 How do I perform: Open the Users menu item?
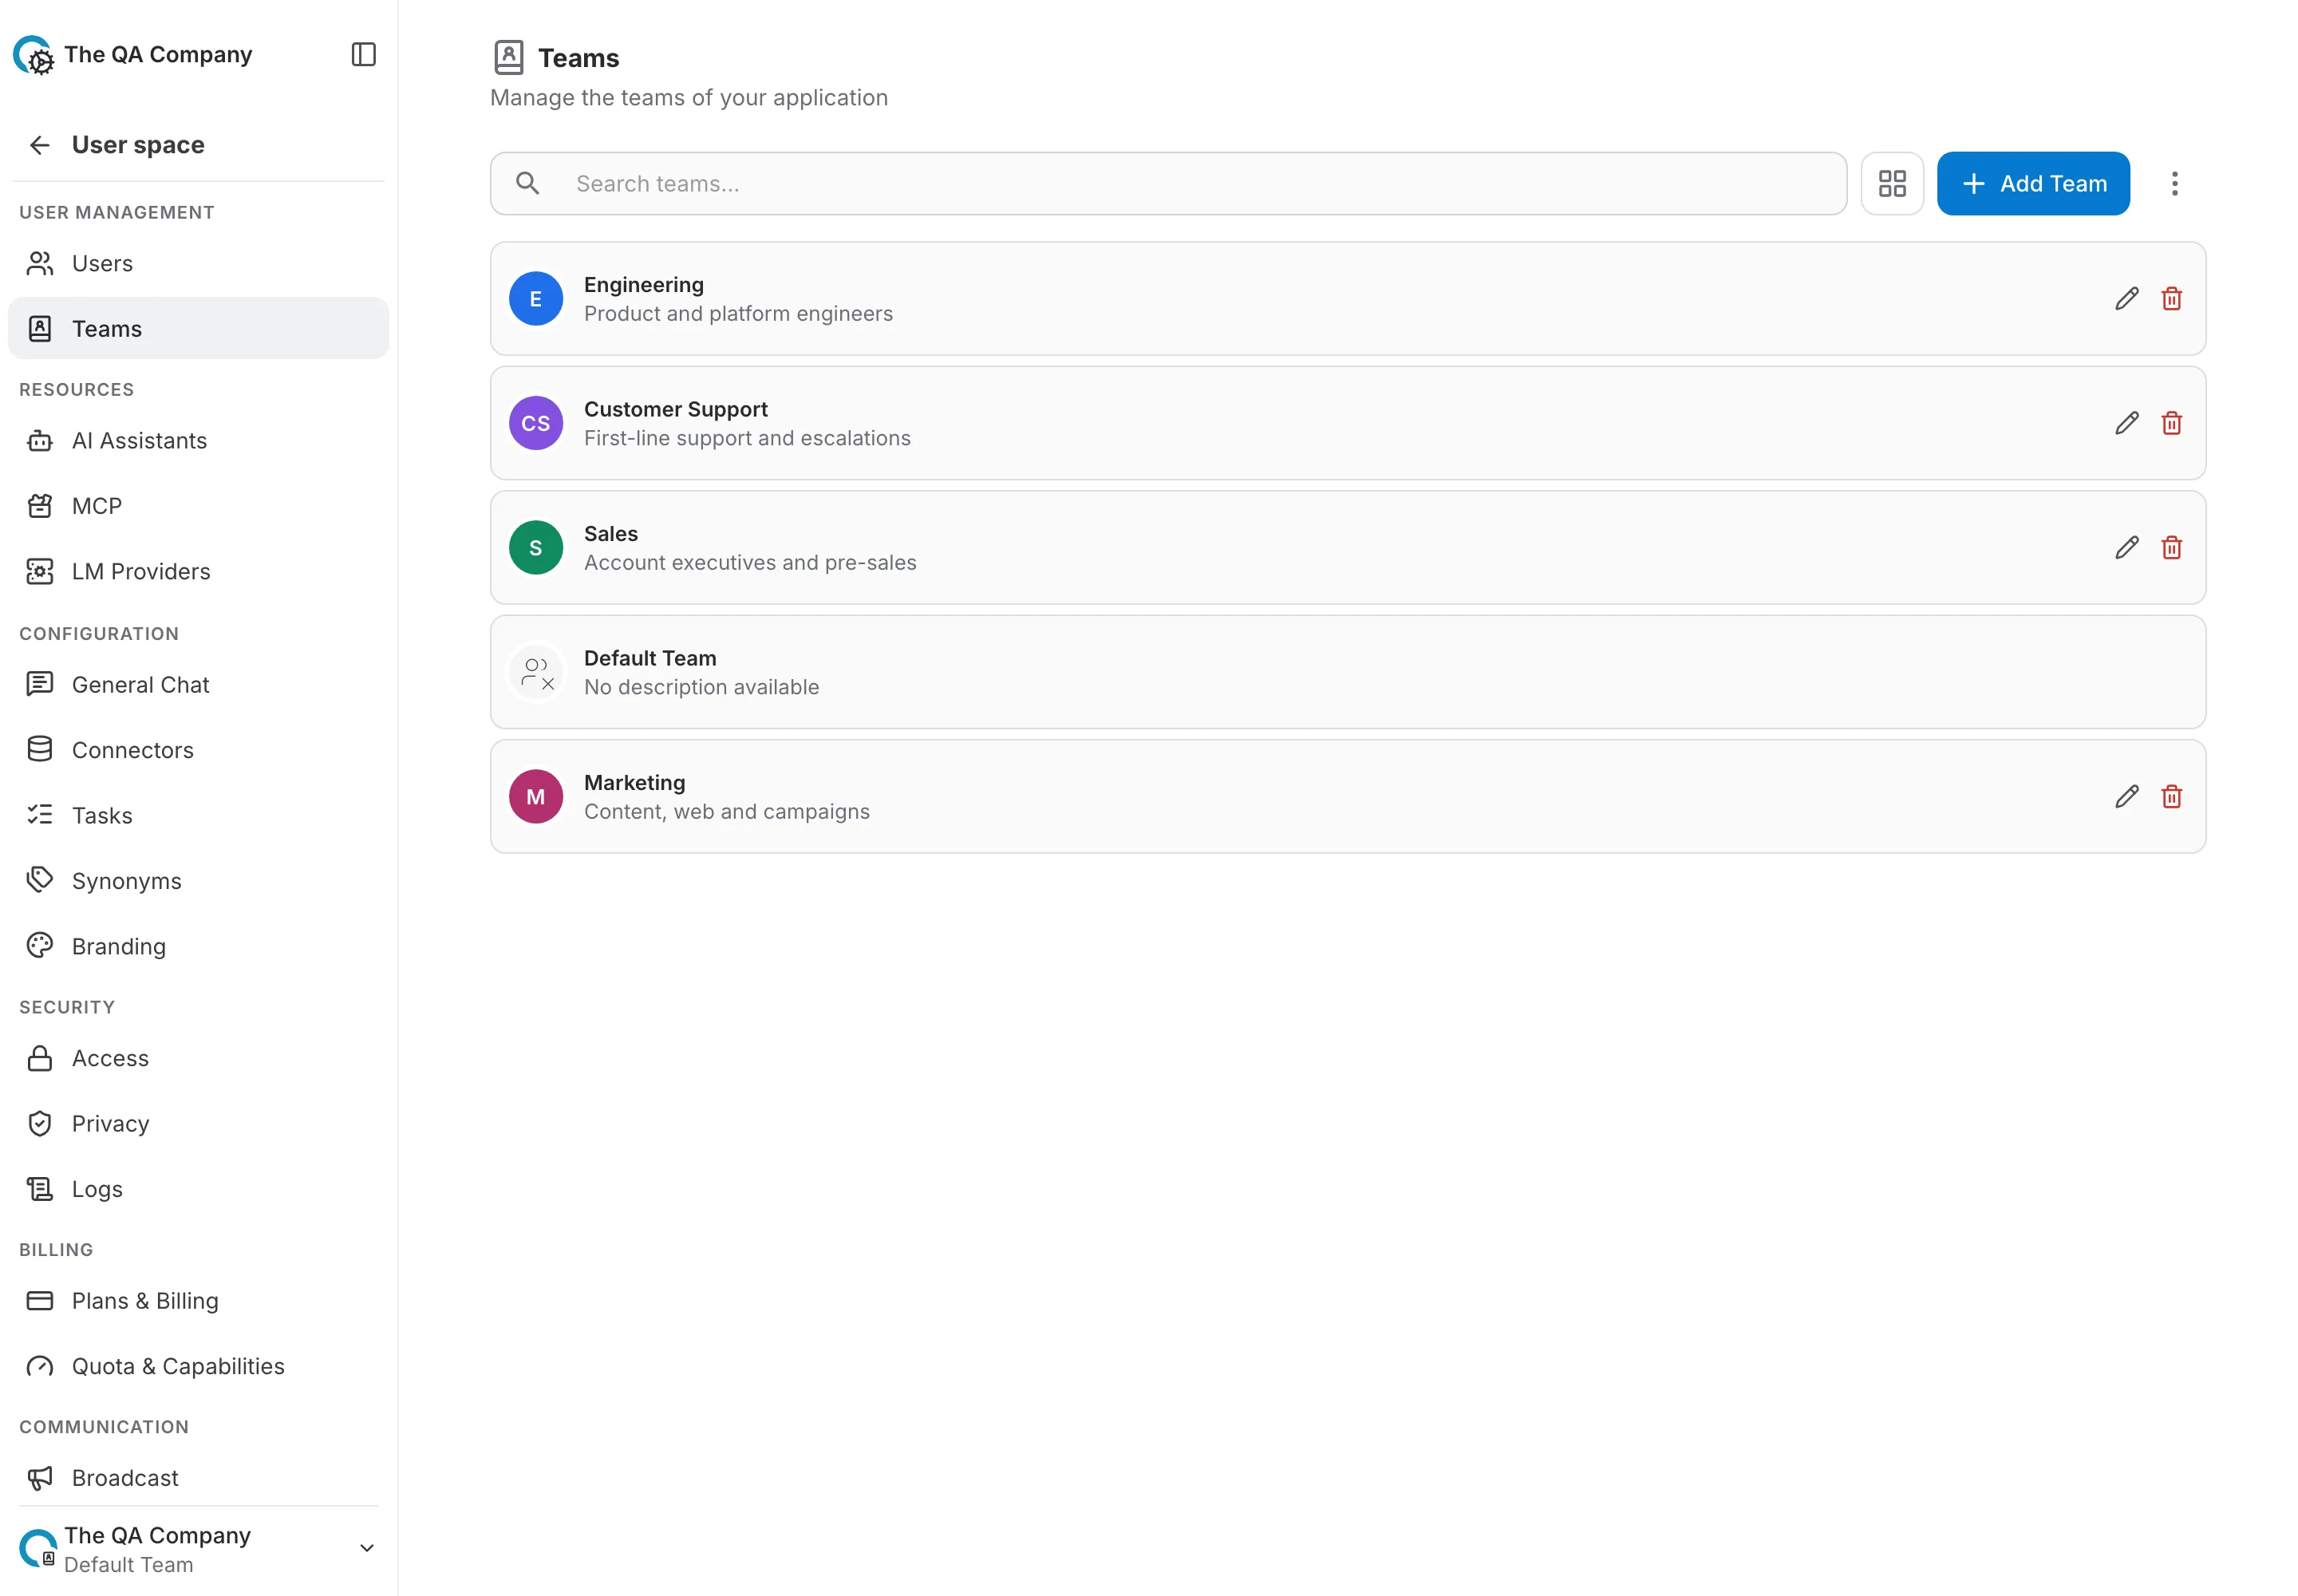coord(198,263)
